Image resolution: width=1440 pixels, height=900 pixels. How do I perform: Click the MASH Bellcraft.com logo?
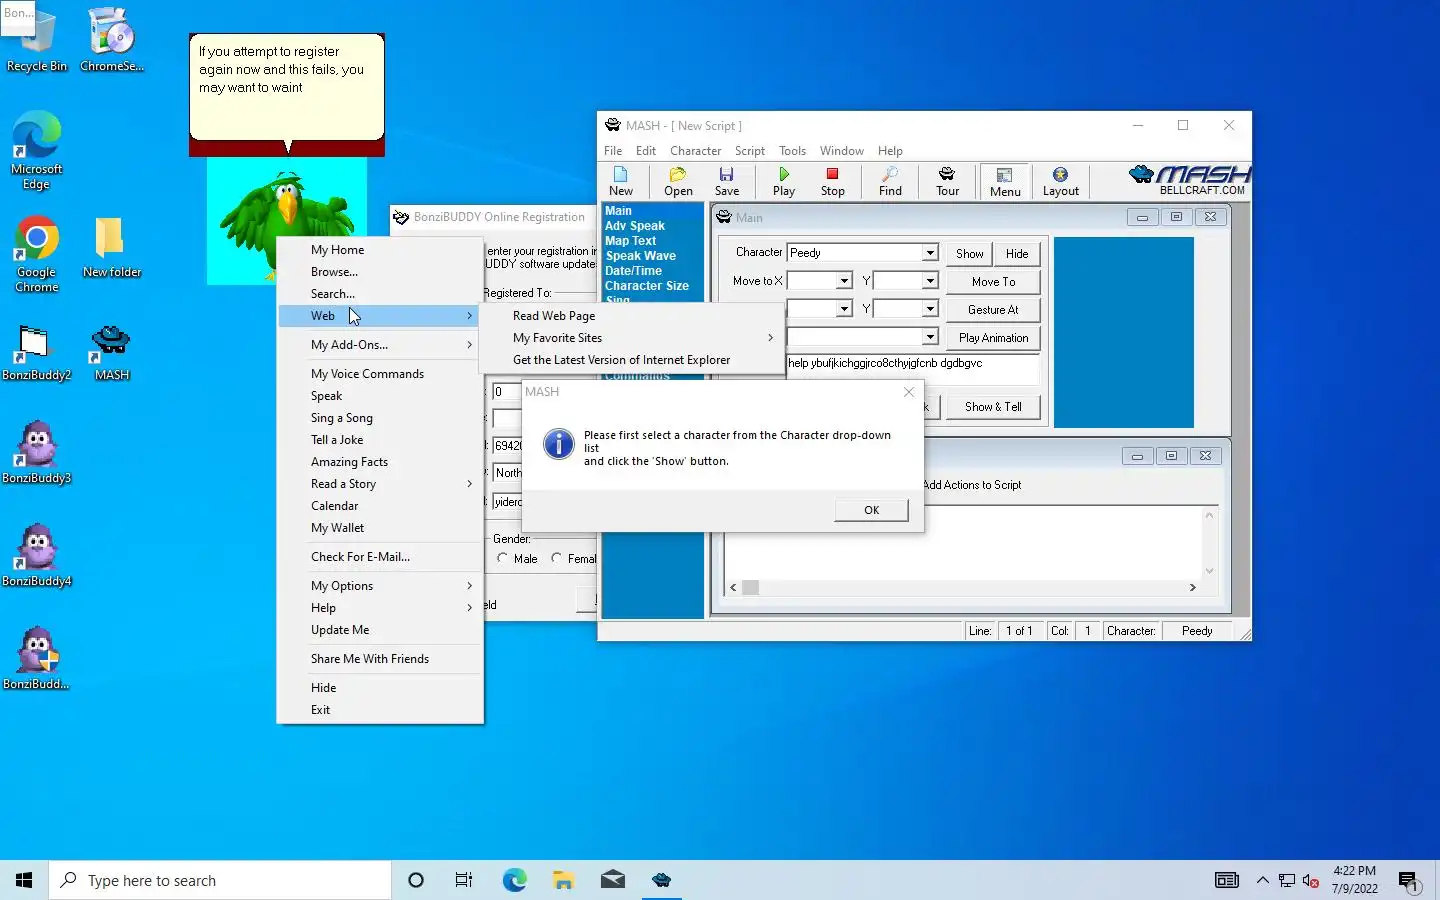[1188, 181]
